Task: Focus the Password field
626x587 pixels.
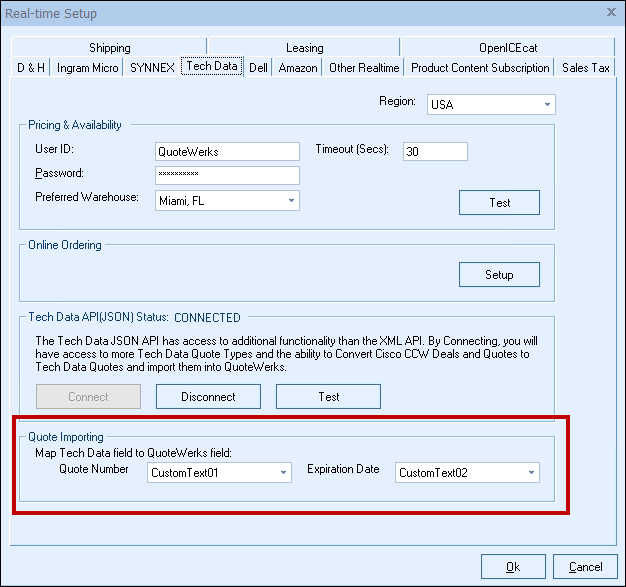Action: (227, 175)
